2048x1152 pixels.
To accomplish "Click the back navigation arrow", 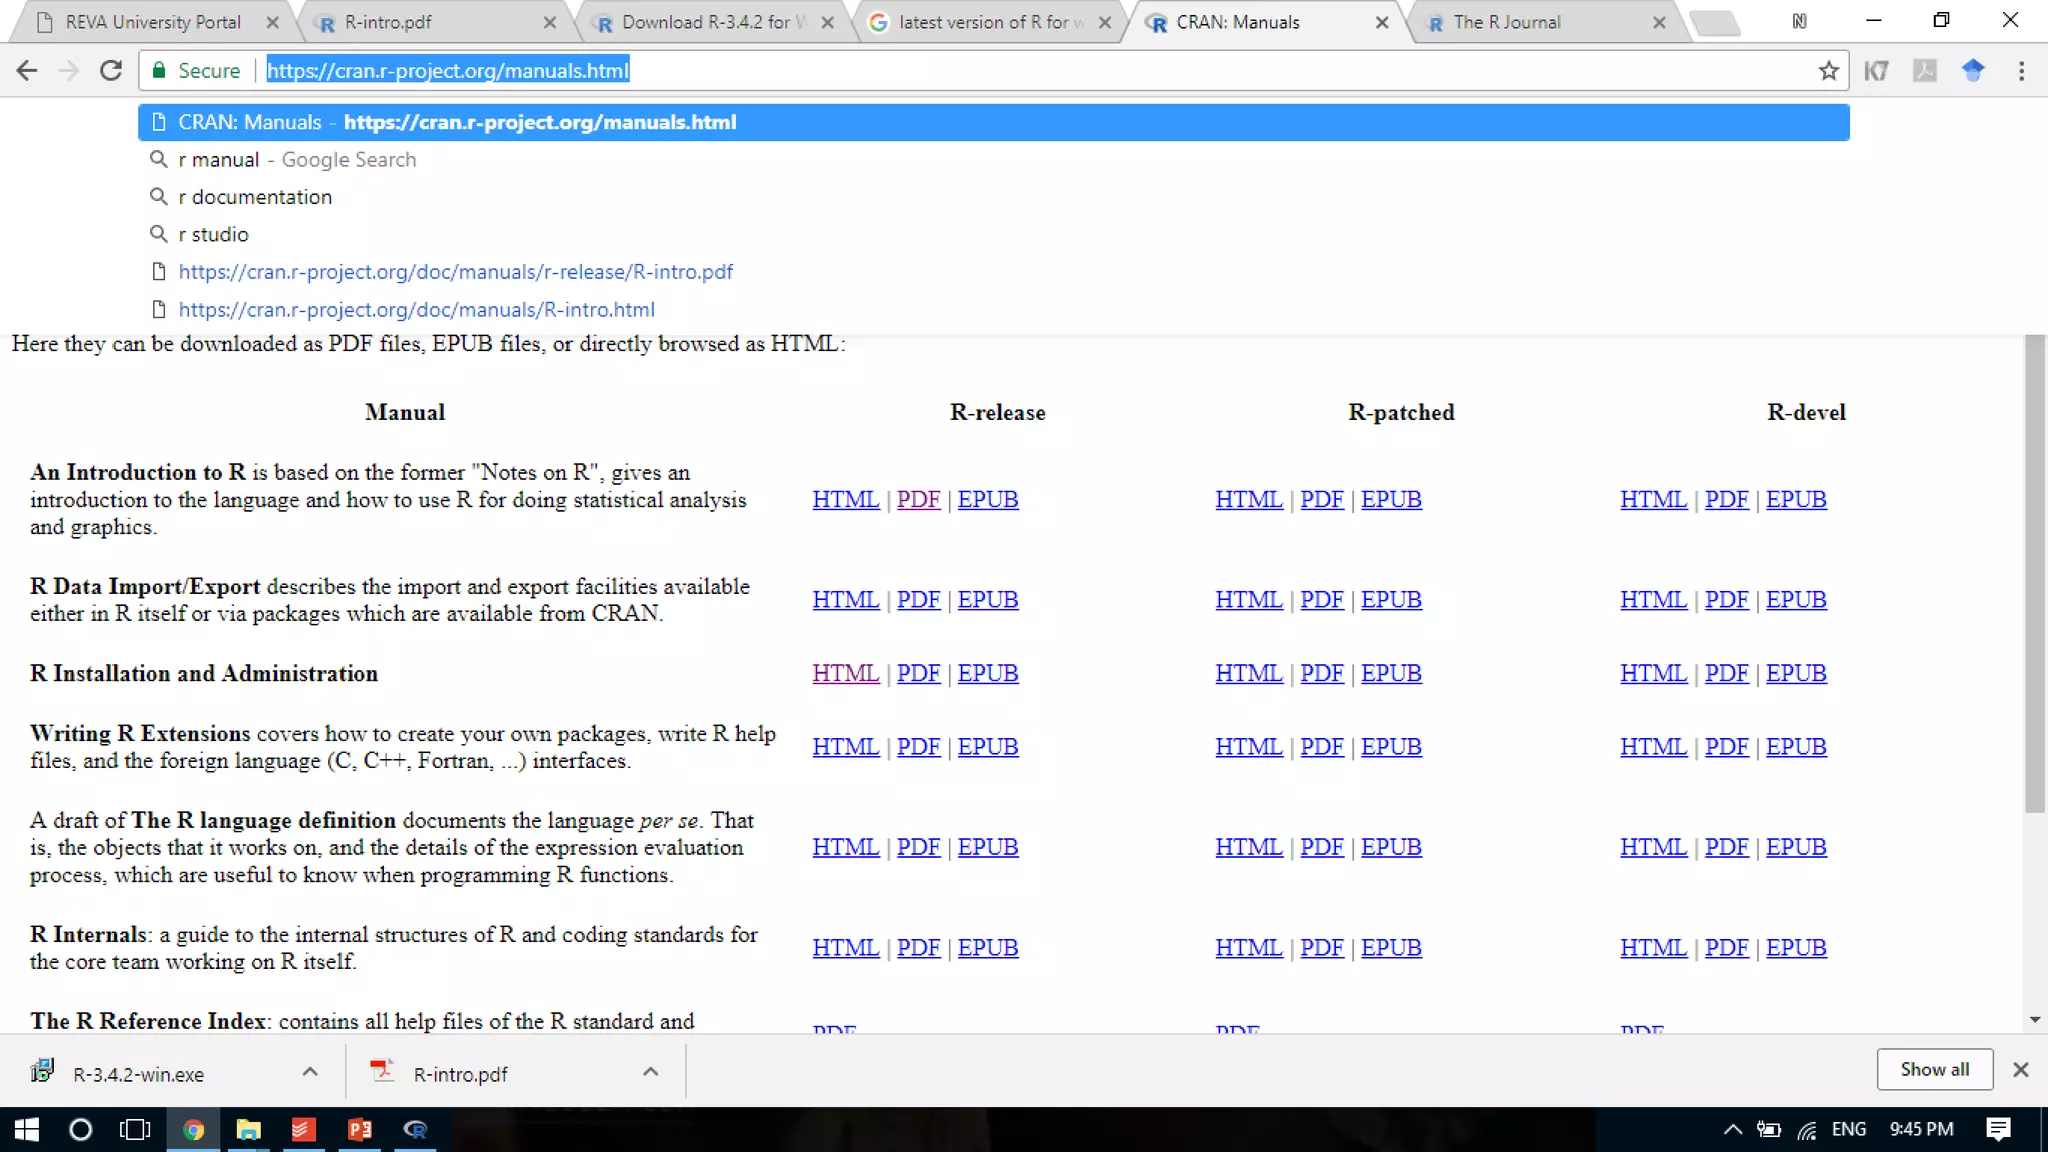I will click(x=27, y=71).
